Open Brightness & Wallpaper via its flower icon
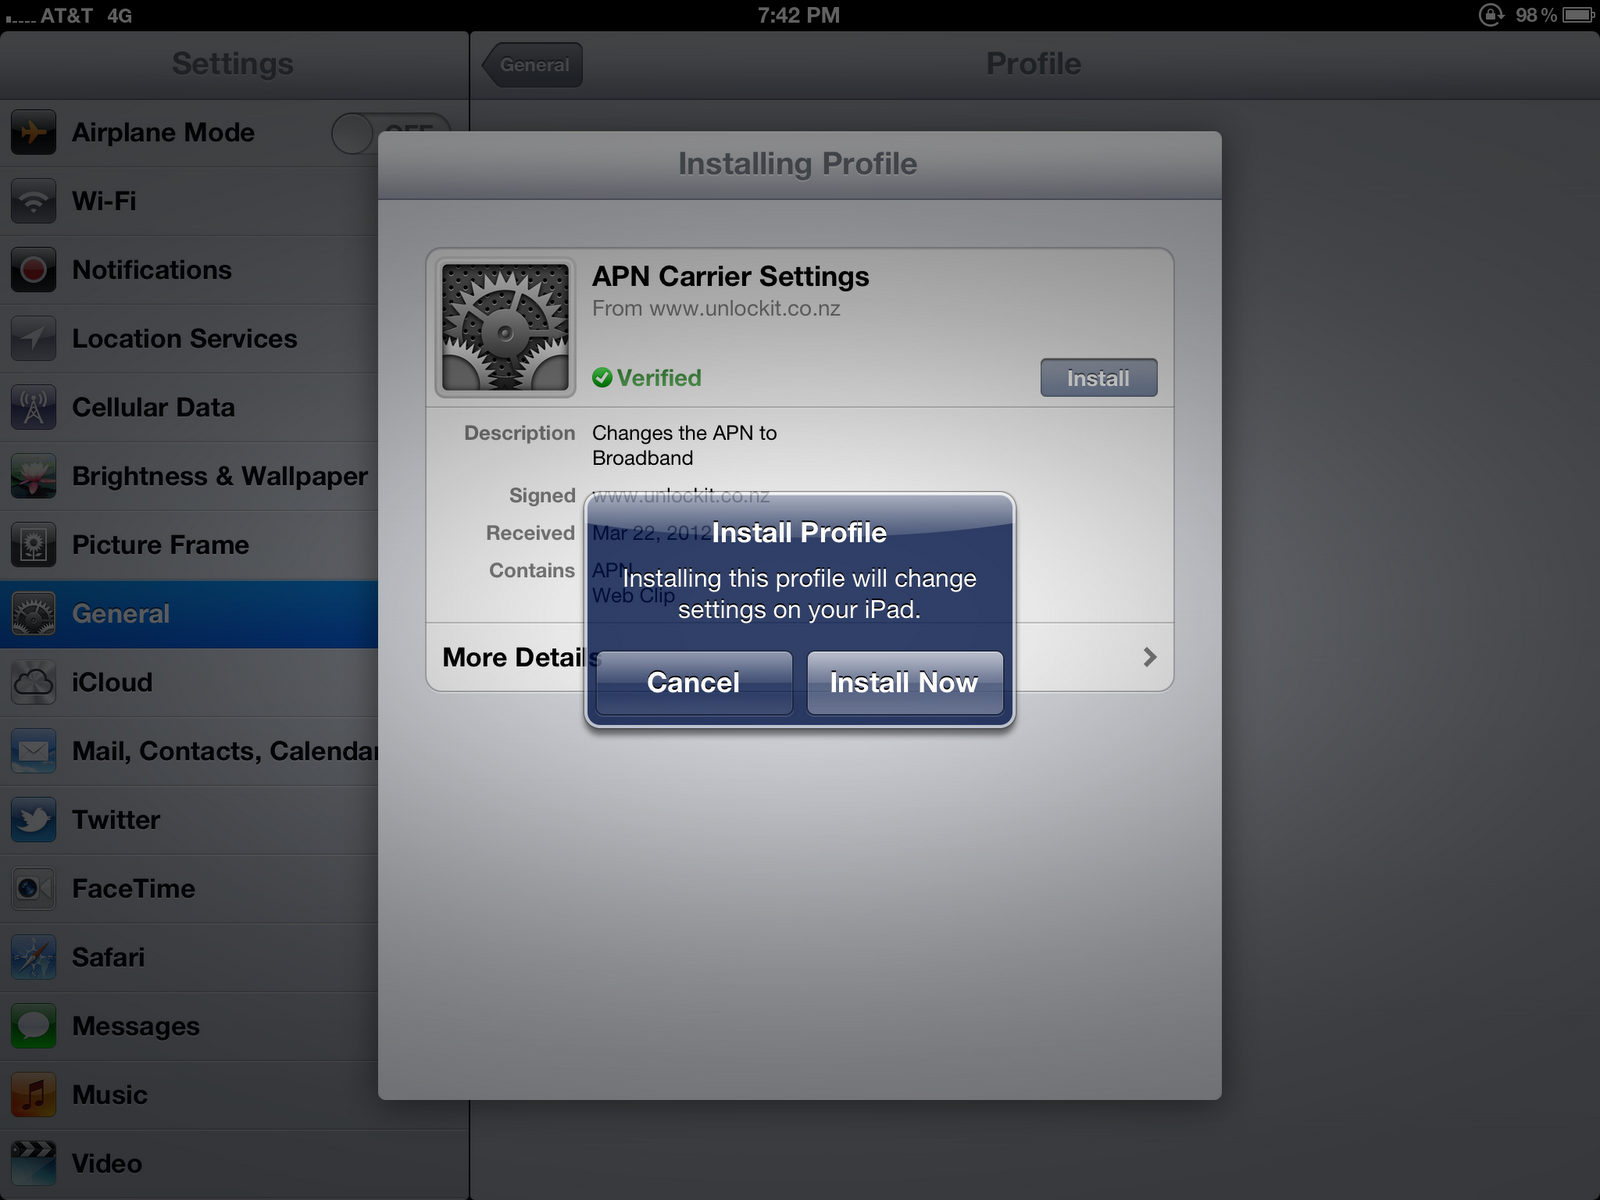Image resolution: width=1600 pixels, height=1200 pixels. tap(33, 476)
